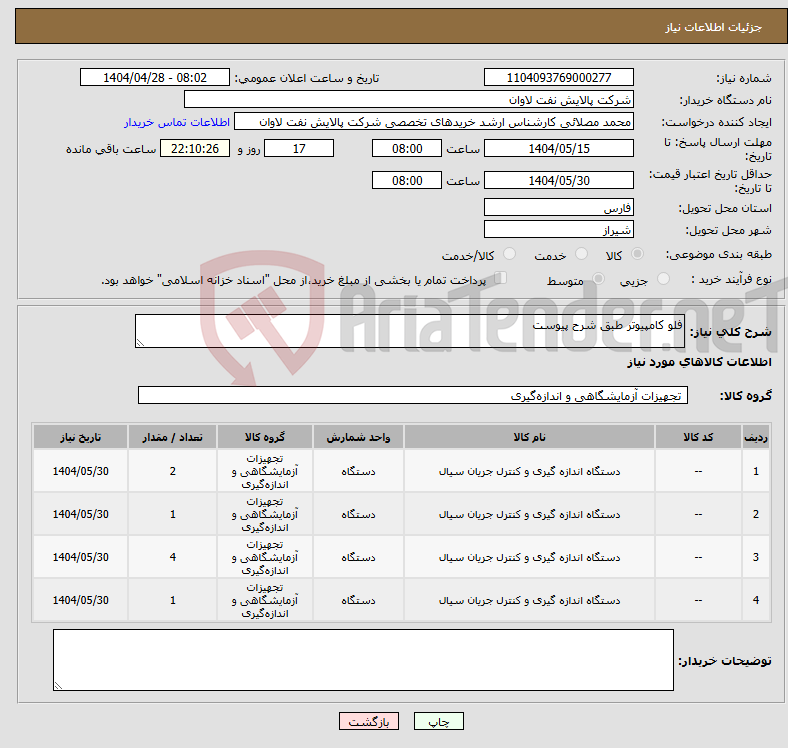This screenshot has height=748, width=788.
Task: Click the چاپ print button
Action: coord(439,721)
